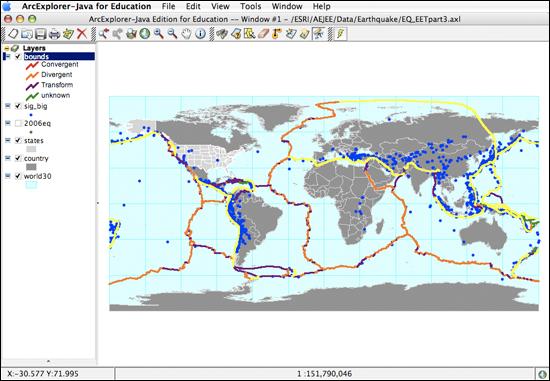
Task: Collapse the bounds layer legend
Action: pyautogui.click(x=7, y=56)
